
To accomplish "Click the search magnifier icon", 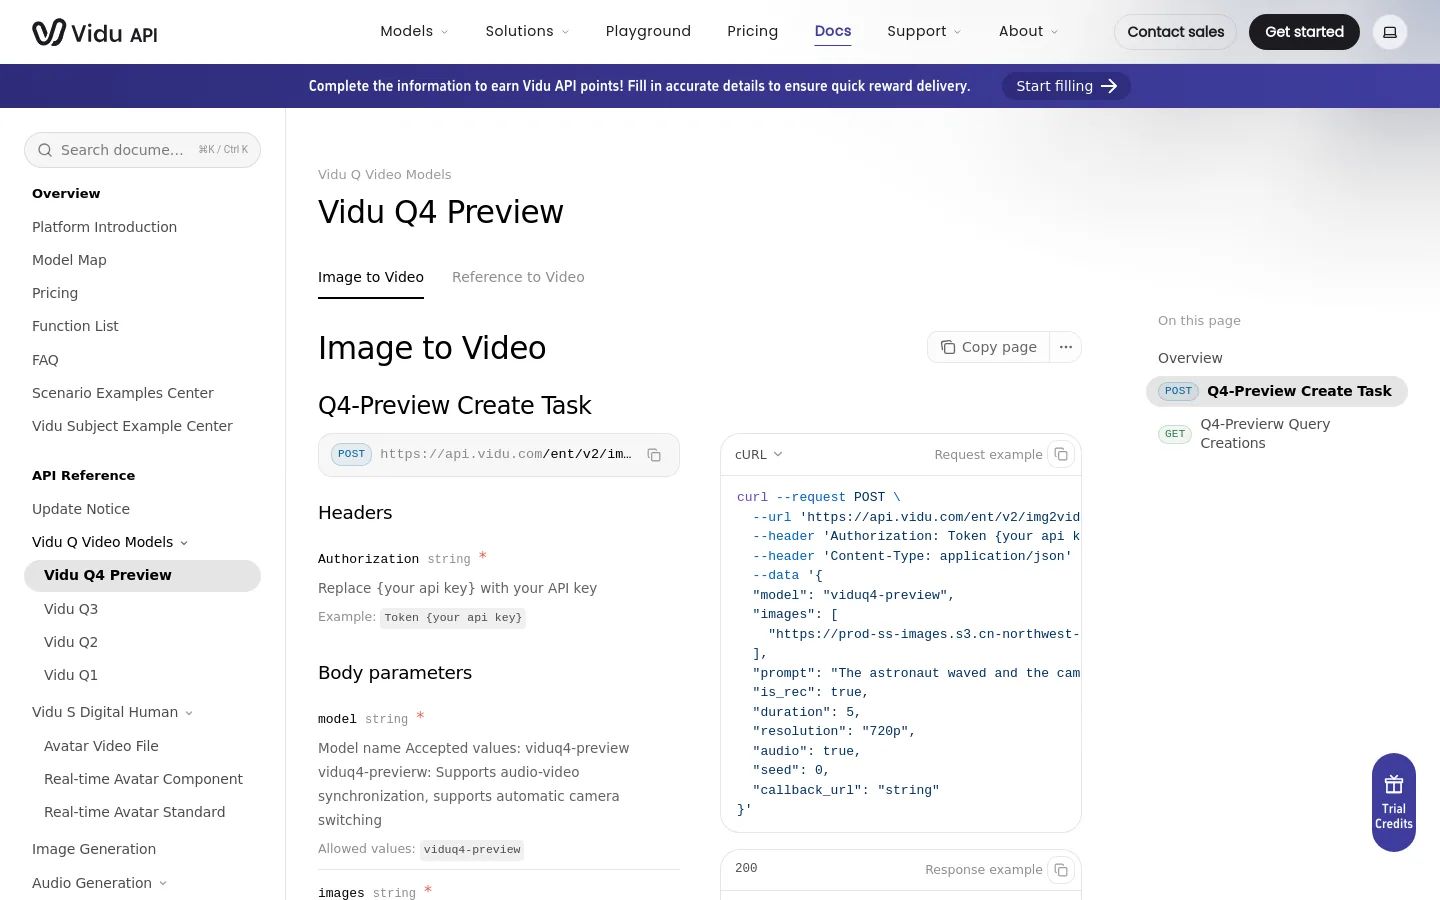I will tap(45, 150).
